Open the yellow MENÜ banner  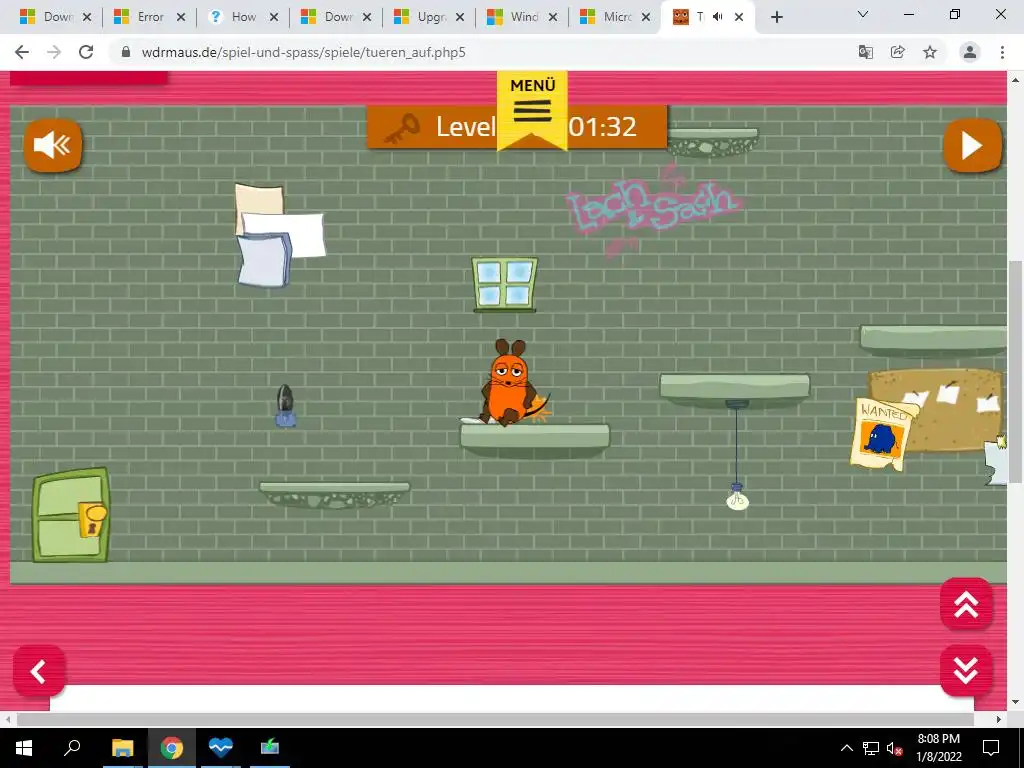coord(532,110)
